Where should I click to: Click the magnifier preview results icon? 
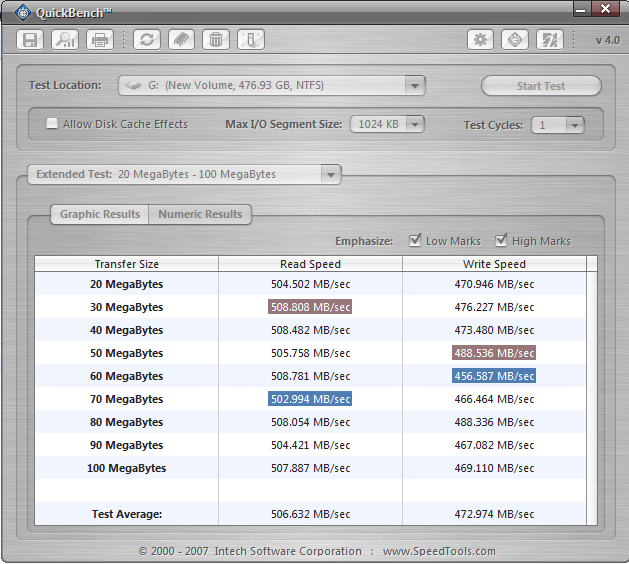65,40
